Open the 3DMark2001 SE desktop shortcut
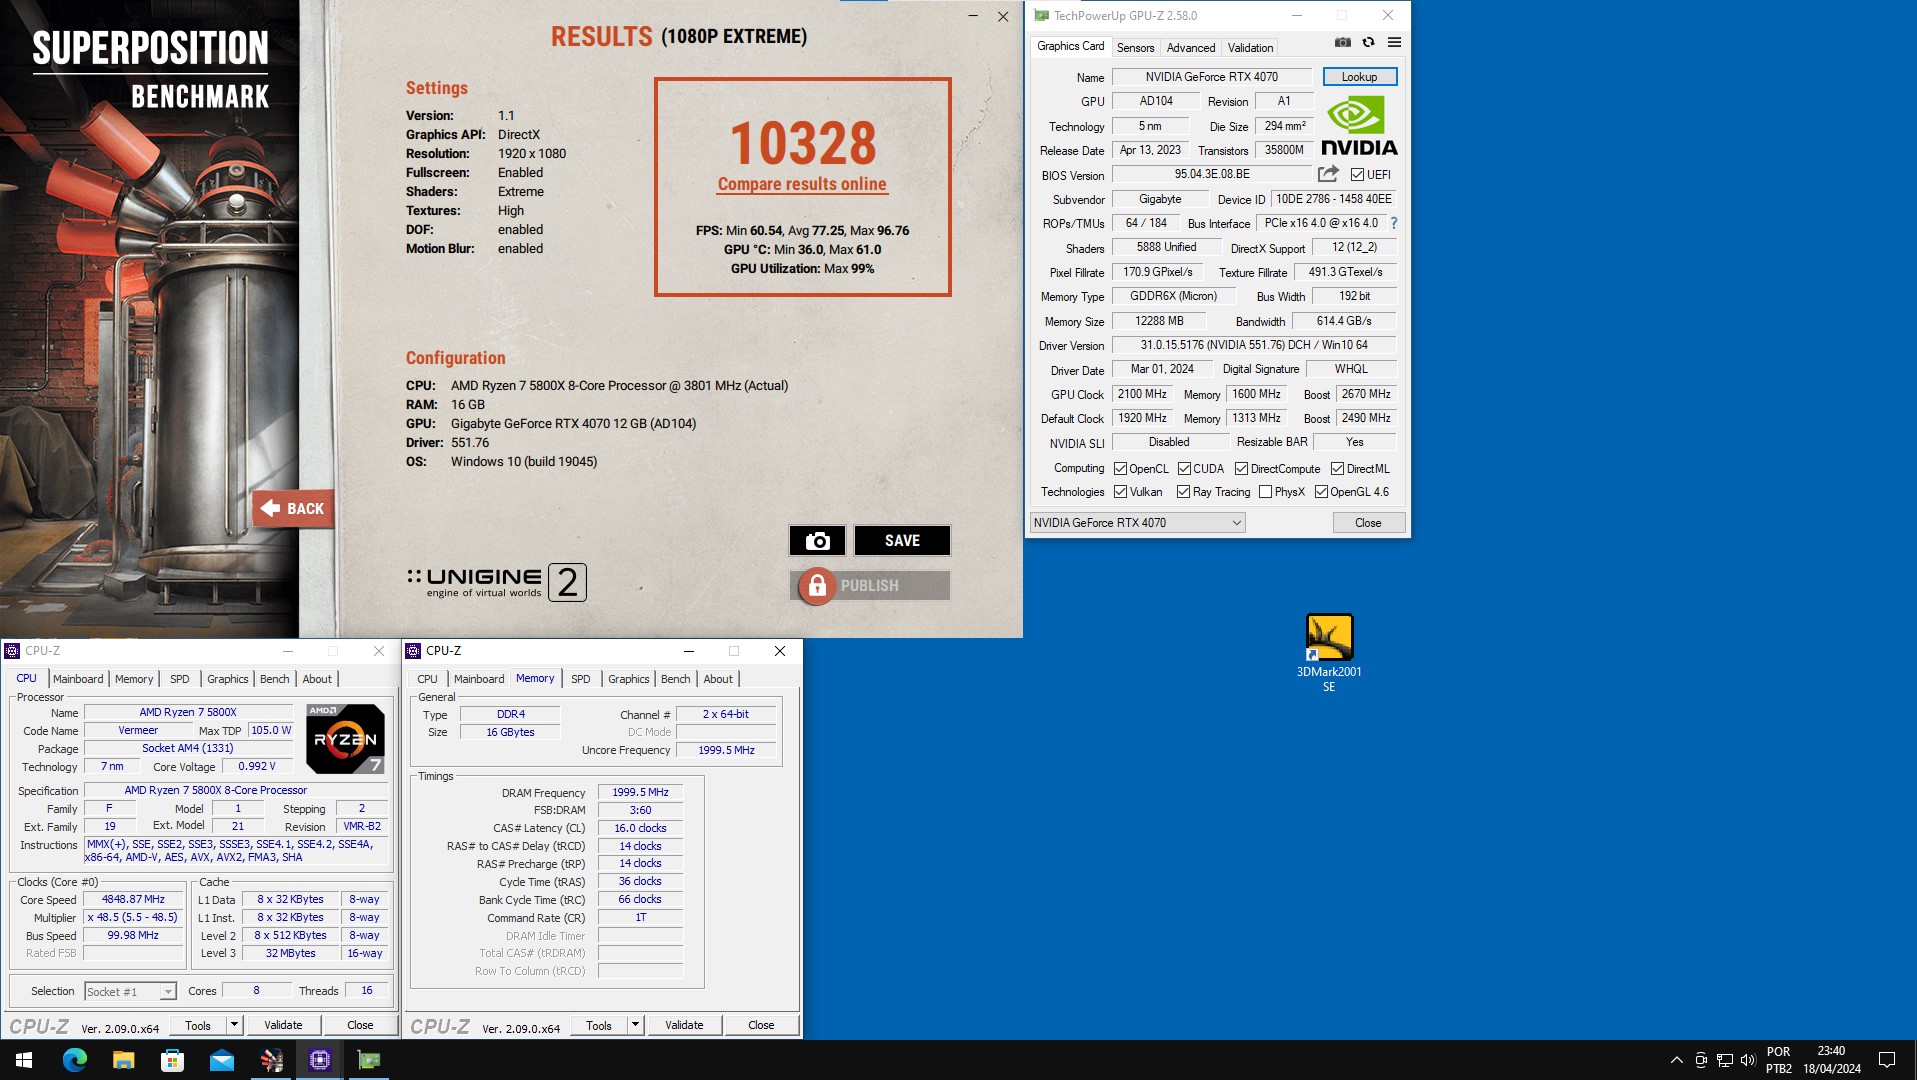The height and width of the screenshot is (1080, 1917). point(1329,653)
